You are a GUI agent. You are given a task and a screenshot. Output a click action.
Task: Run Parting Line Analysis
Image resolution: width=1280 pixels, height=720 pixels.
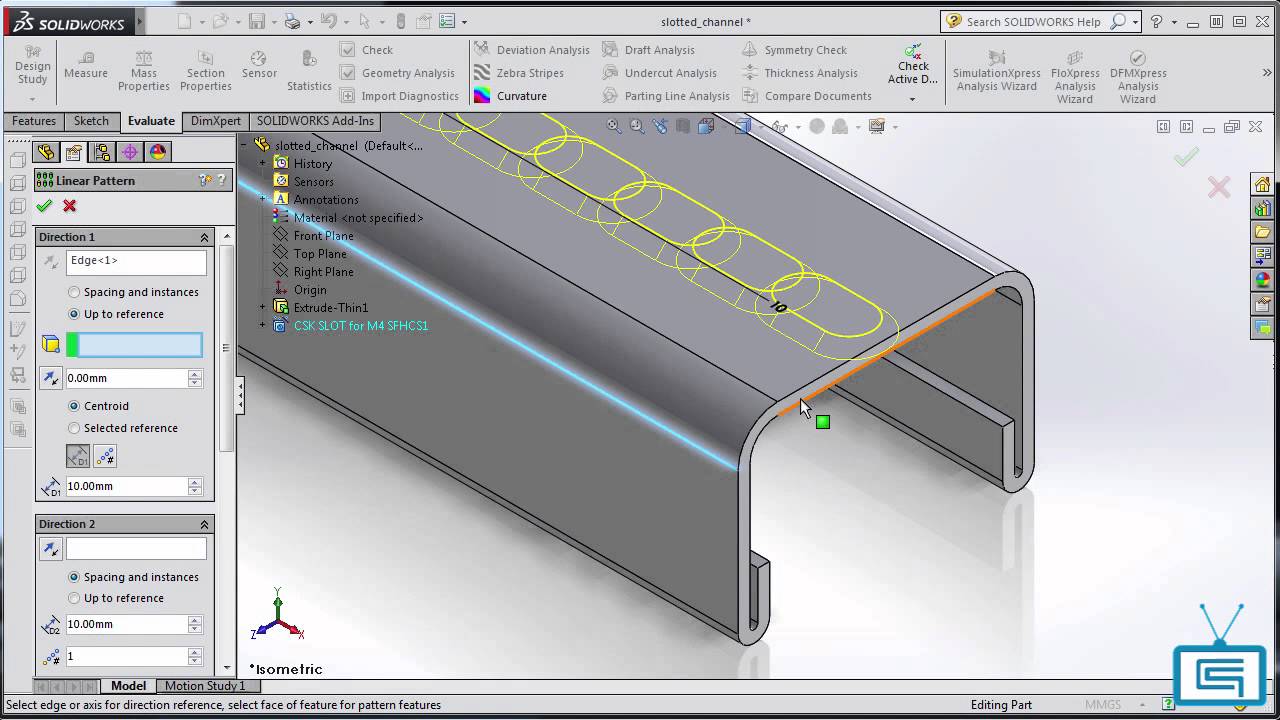click(x=666, y=96)
